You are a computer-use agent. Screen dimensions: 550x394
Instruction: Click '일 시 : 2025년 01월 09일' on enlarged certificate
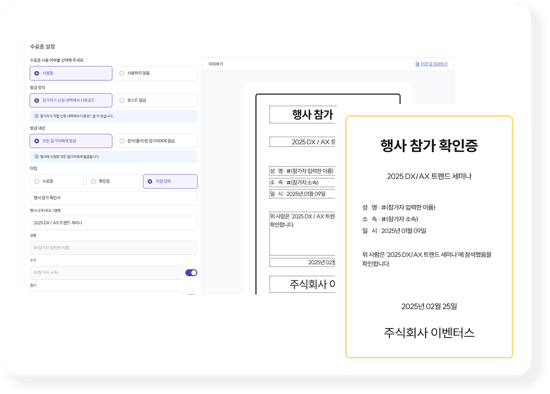[x=394, y=231]
